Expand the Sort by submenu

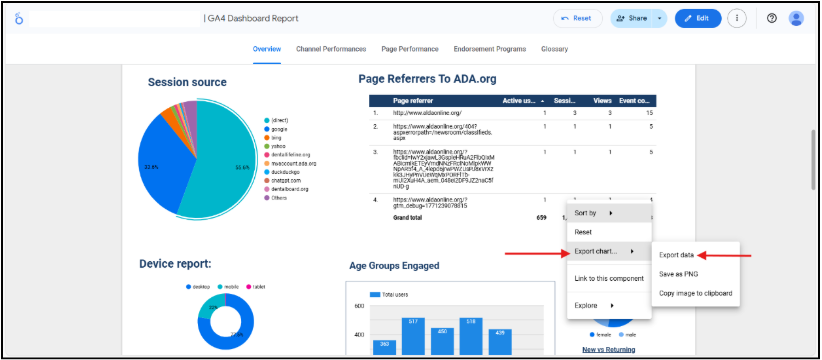[x=609, y=213]
